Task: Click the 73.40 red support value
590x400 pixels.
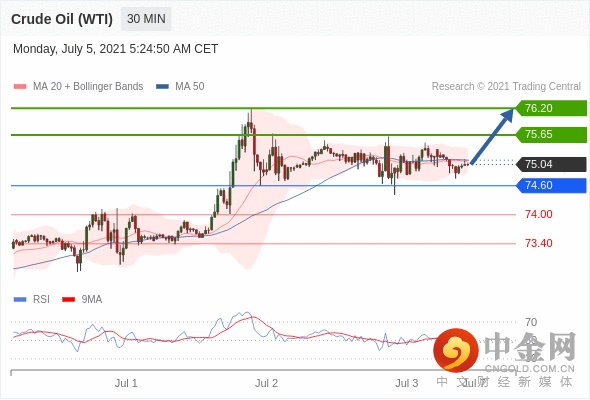Action: click(x=539, y=243)
